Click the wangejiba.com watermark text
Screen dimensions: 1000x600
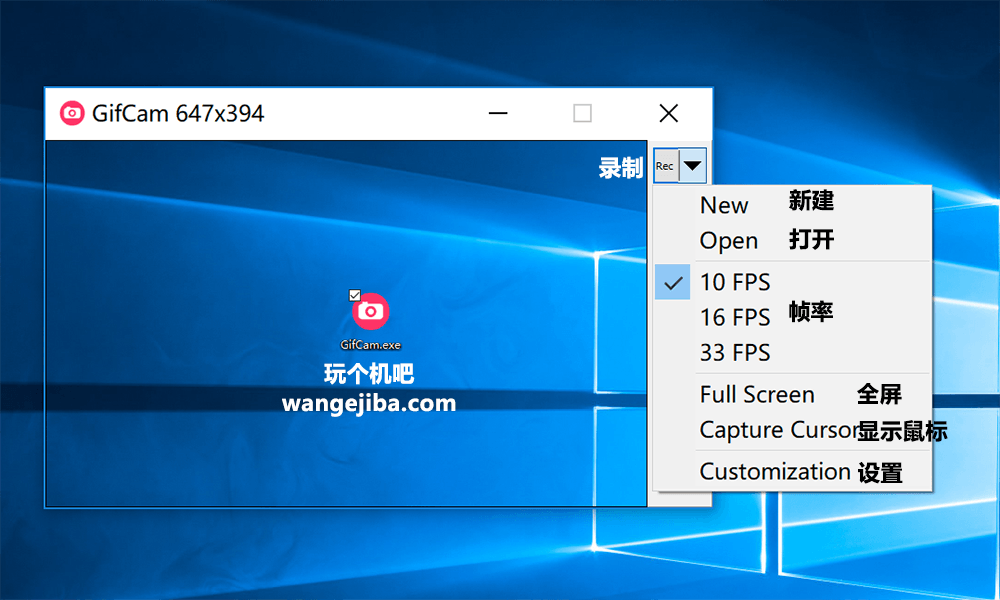368,404
